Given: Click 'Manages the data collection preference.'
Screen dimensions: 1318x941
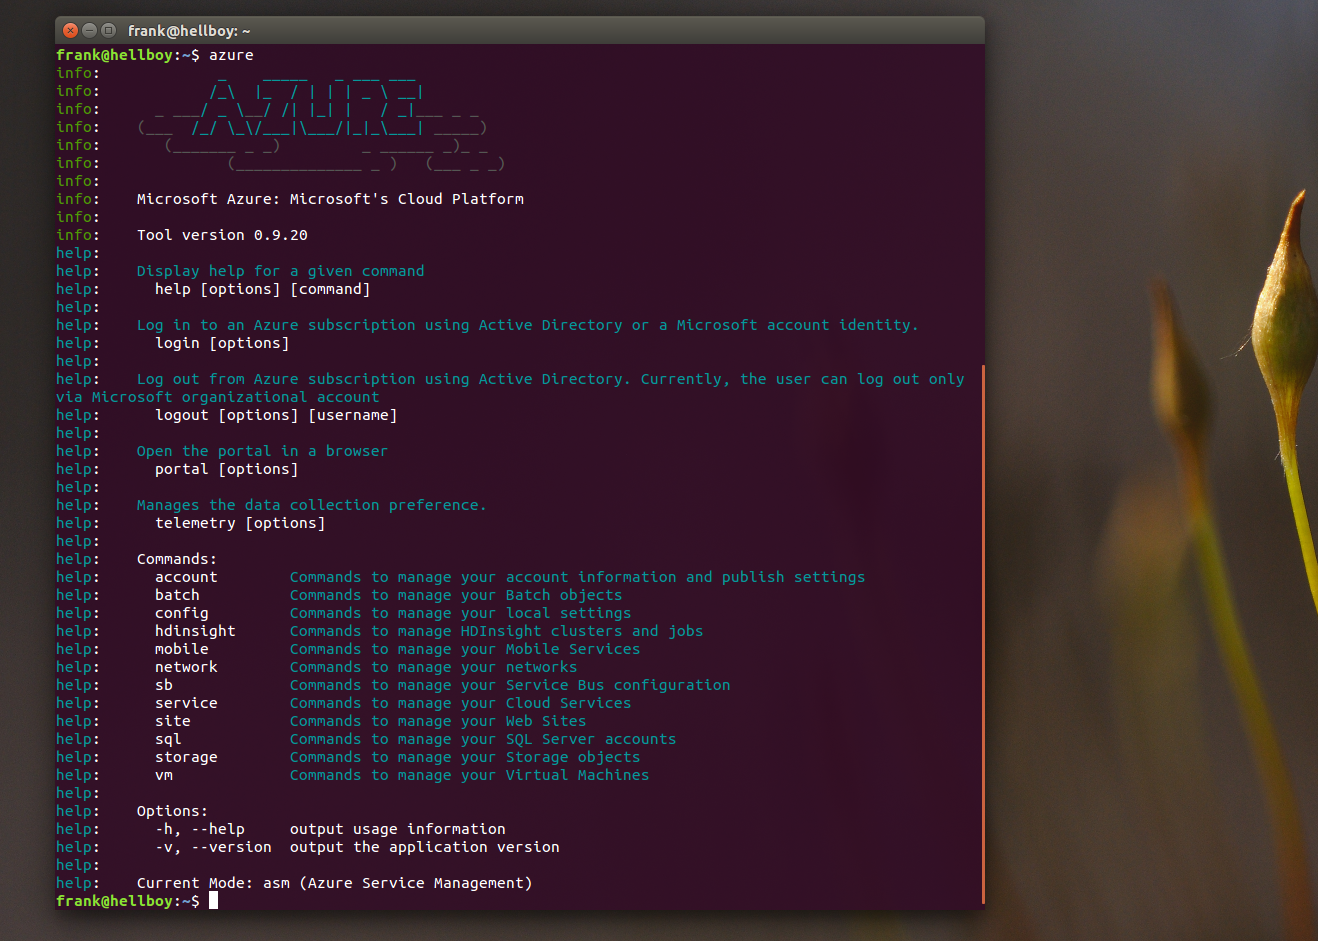Looking at the screenshot, I should coord(311,505).
